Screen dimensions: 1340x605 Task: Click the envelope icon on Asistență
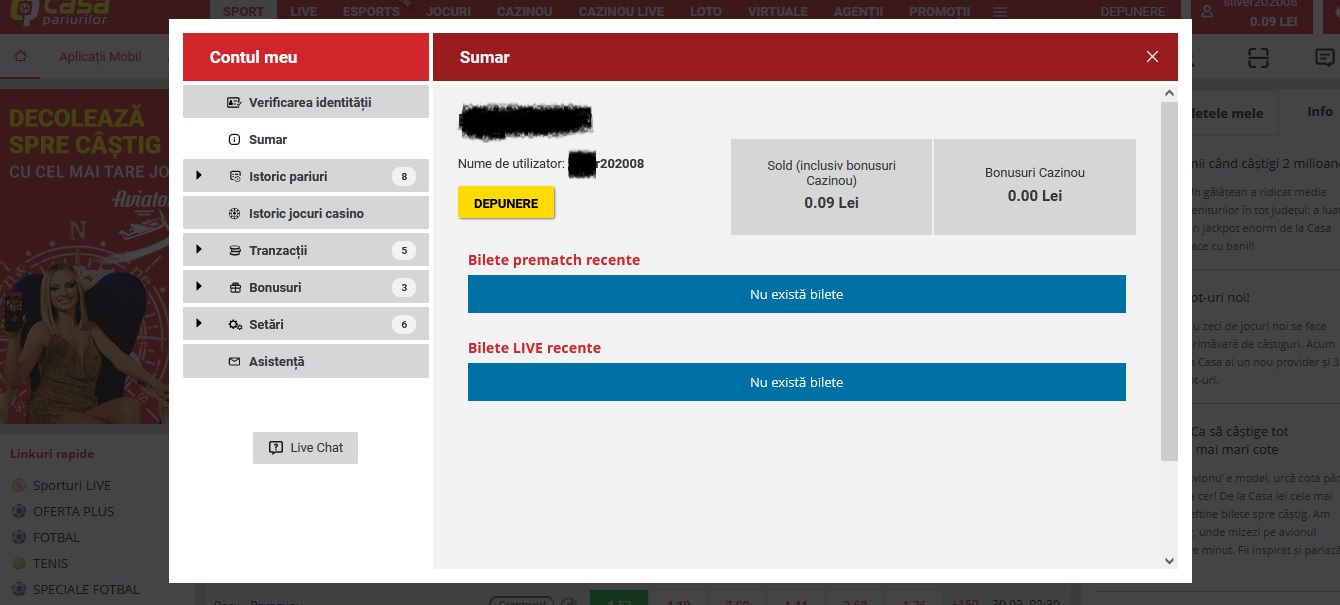234,361
